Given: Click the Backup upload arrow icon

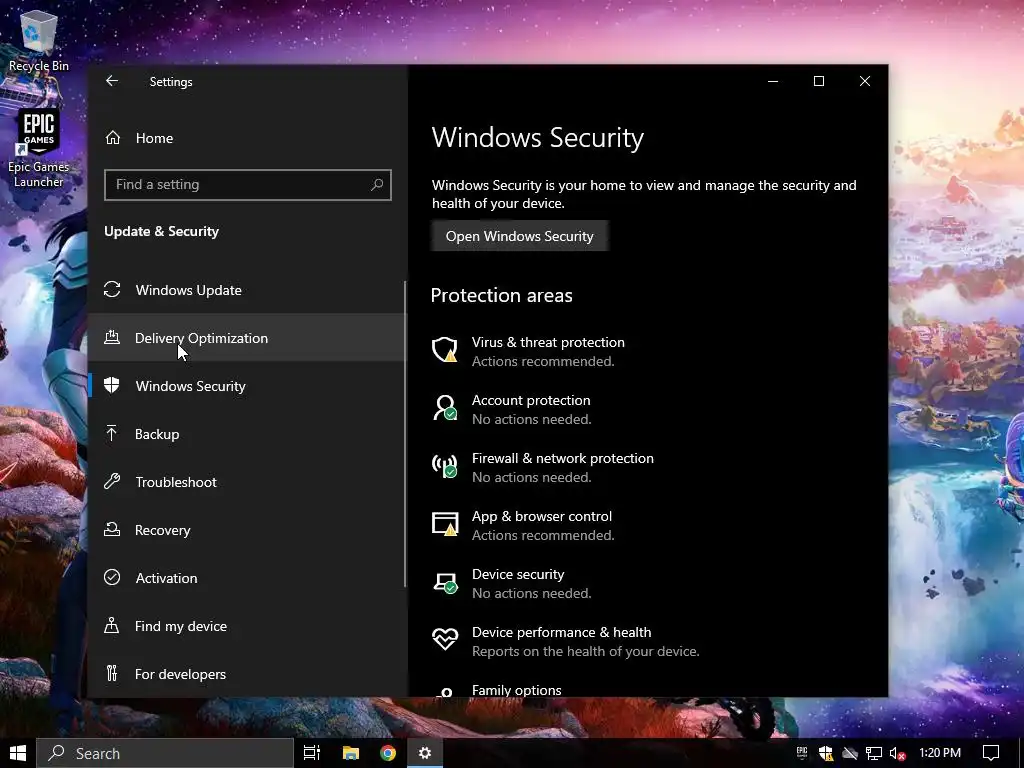Looking at the screenshot, I should tap(112, 433).
